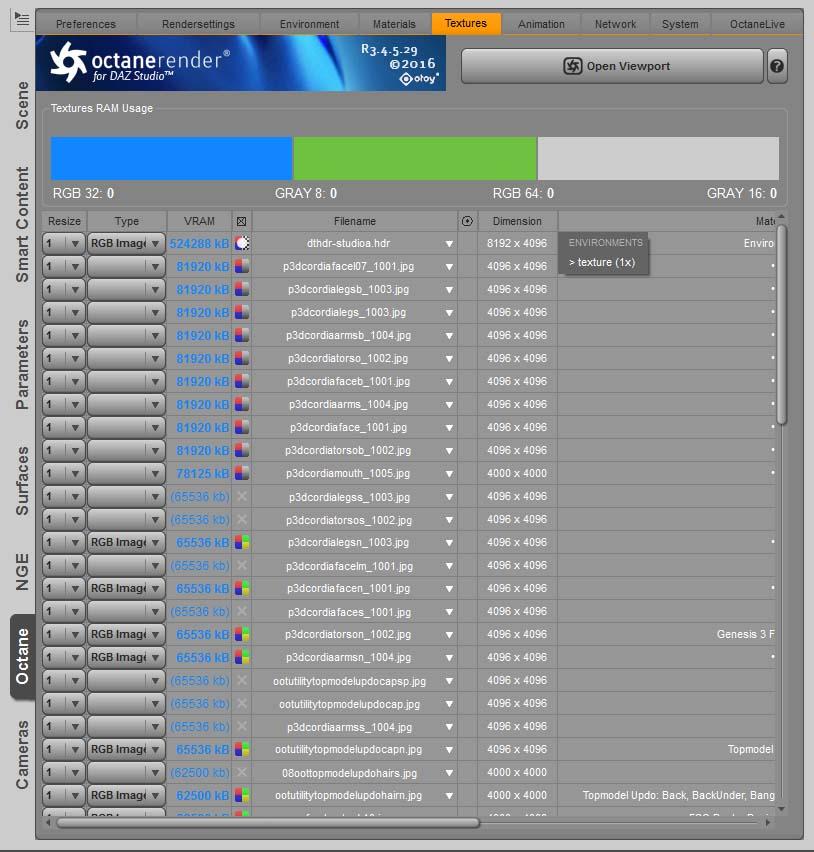Click RGB icon for ootutilitytopmodelupdohairn.jpg
This screenshot has height=852, width=814.
coord(242,795)
